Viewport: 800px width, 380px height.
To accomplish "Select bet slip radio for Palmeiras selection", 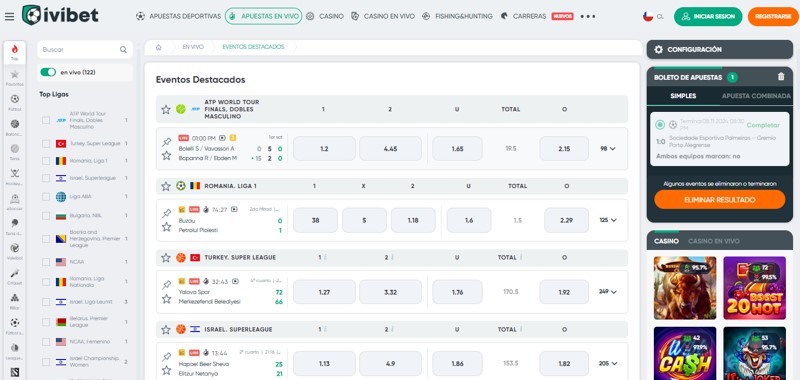I will click(660, 124).
